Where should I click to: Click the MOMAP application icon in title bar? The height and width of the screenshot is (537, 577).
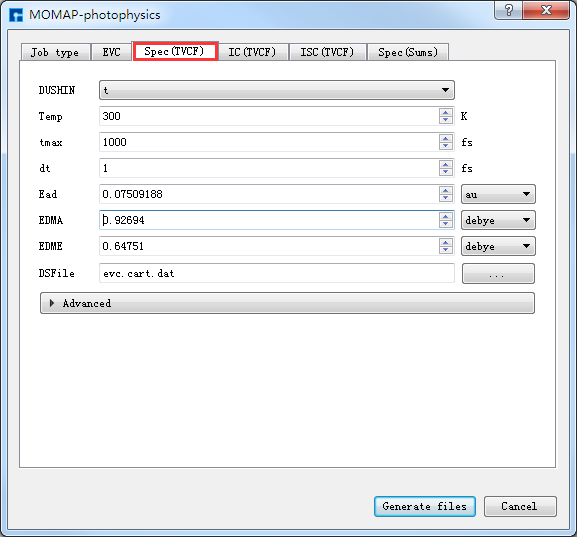click(x=16, y=15)
